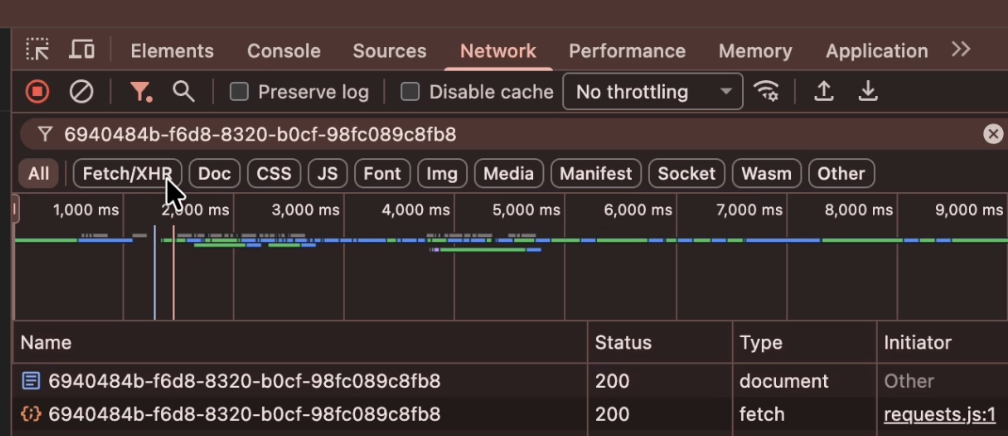Clear the filter text field
This screenshot has width=1008, height=436.
point(992,134)
